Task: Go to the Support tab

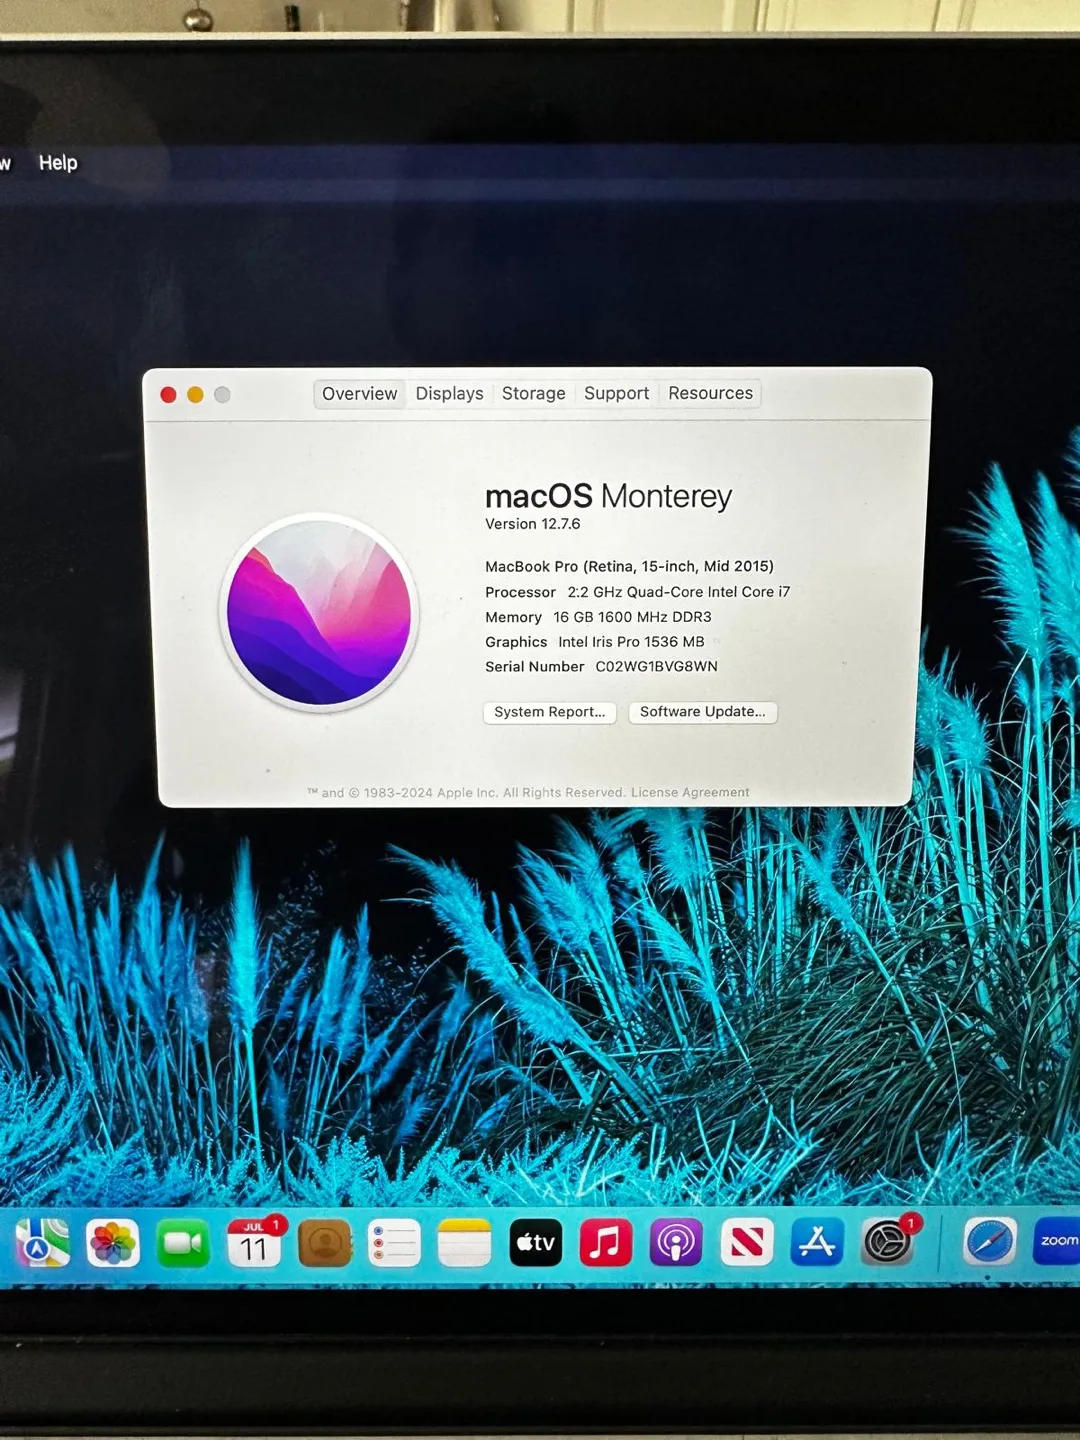Action: (617, 394)
